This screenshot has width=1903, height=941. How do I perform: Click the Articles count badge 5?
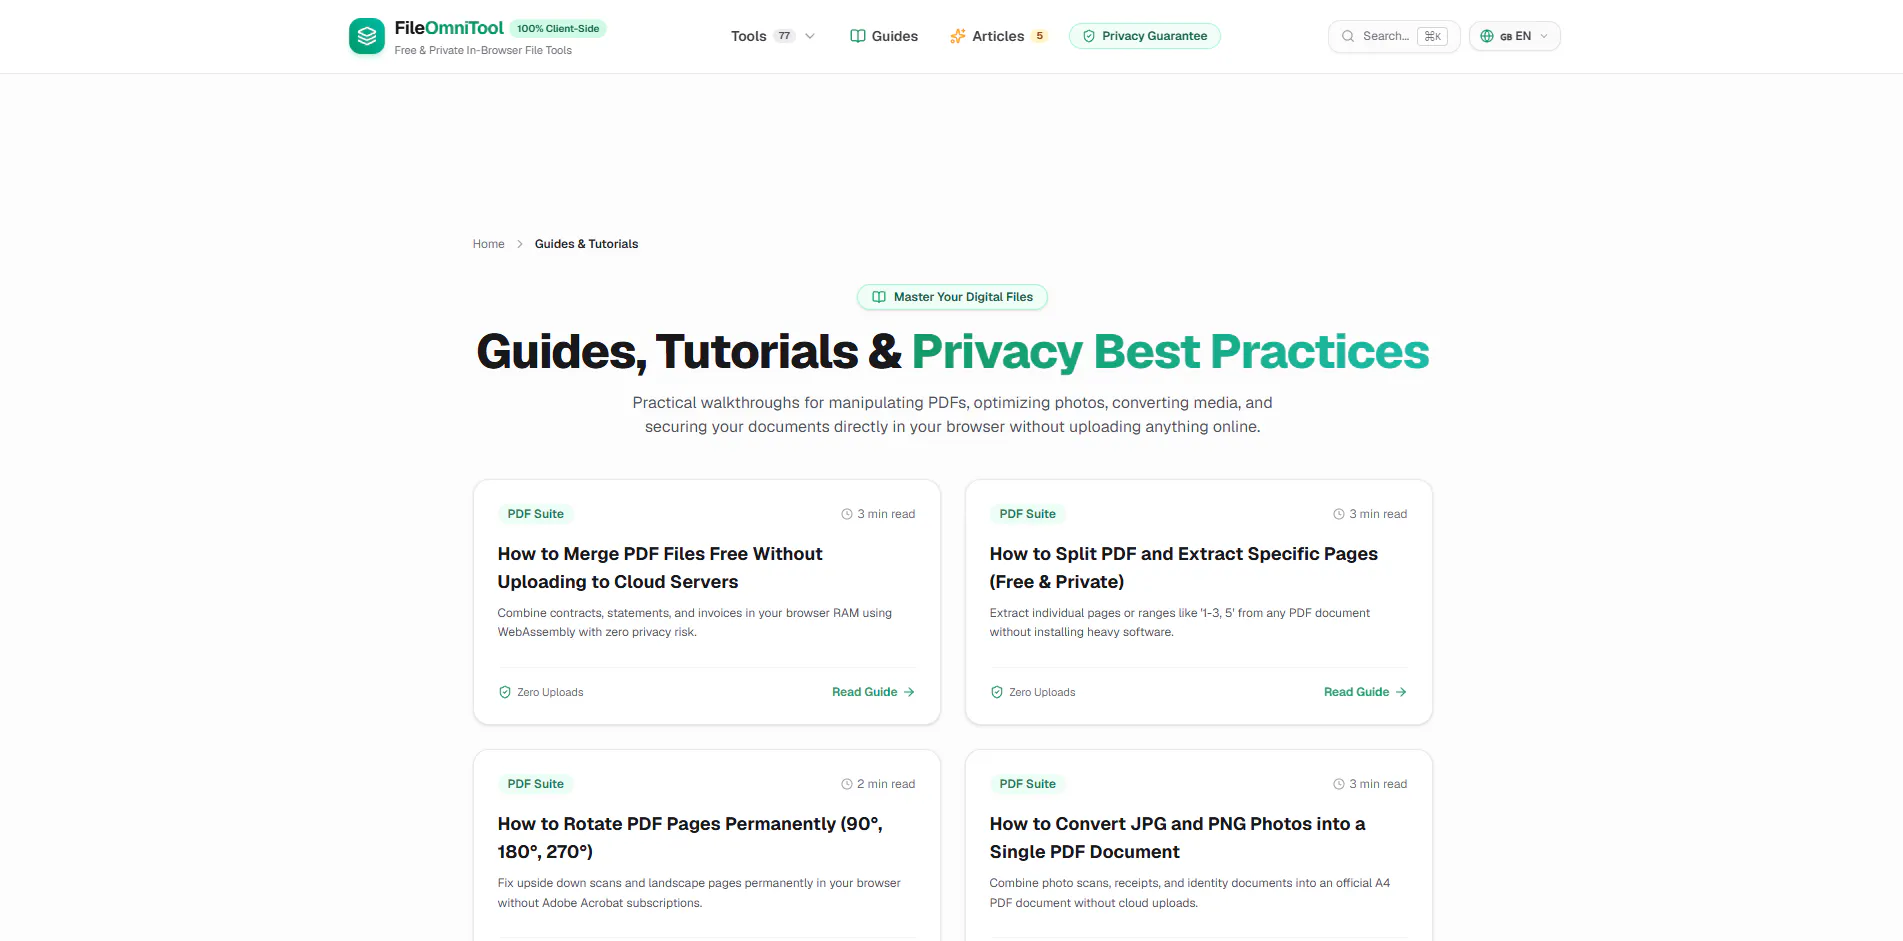pyautogui.click(x=1040, y=36)
